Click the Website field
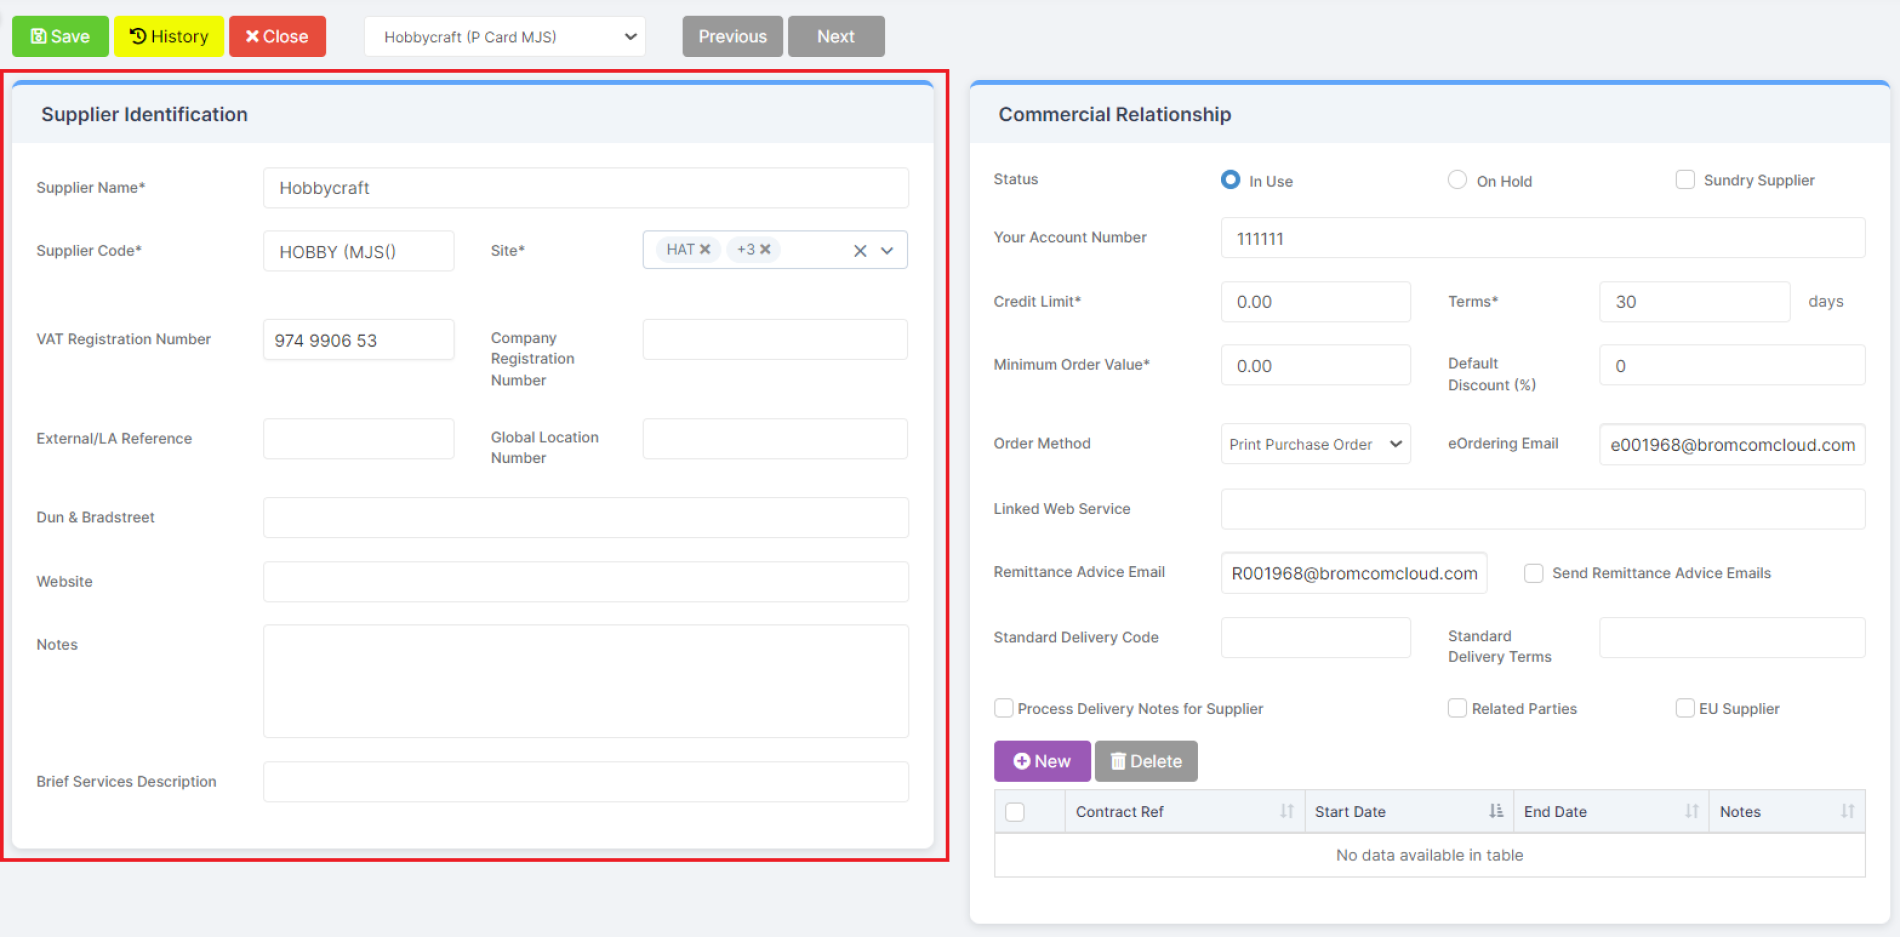The height and width of the screenshot is (937, 1900). point(586,582)
